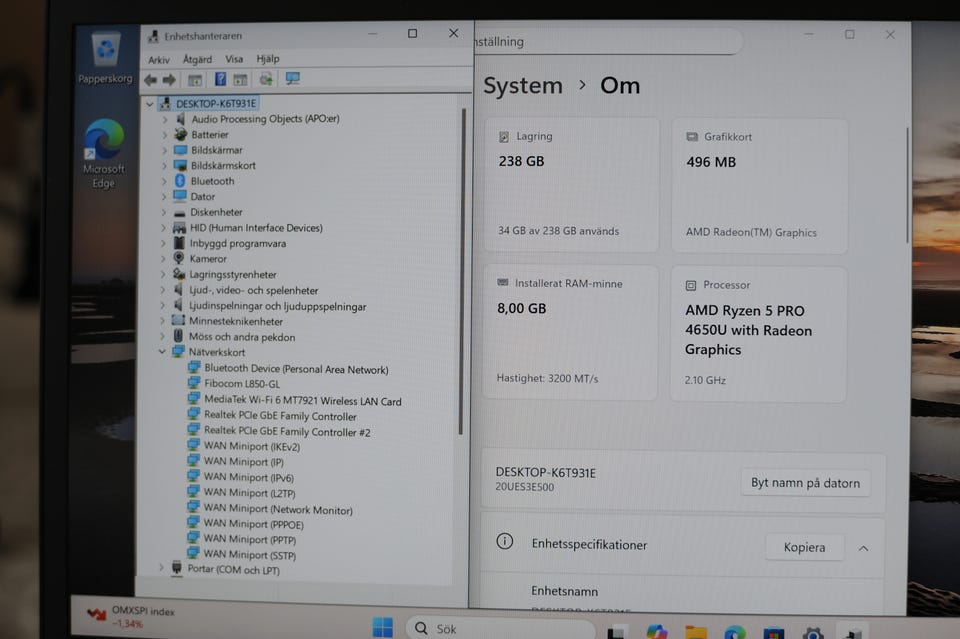Viewport: 960px width, 639px height.
Task: Open the OMXSPI index stock widget
Action: [130, 617]
